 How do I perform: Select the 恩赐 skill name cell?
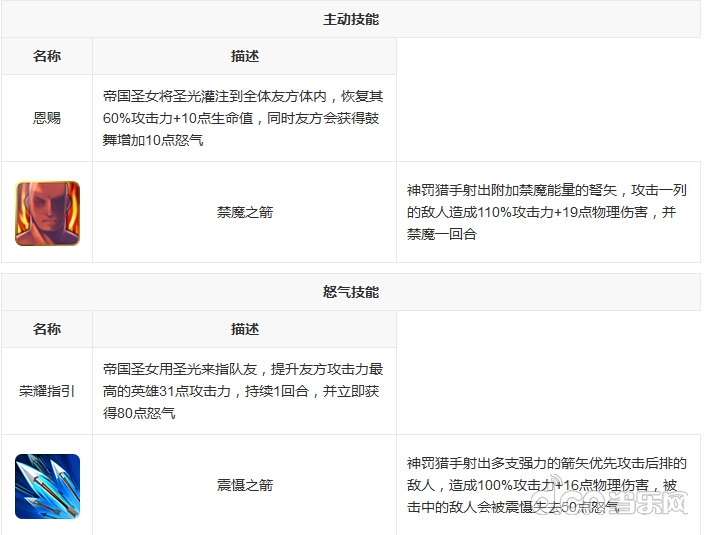click(x=47, y=118)
